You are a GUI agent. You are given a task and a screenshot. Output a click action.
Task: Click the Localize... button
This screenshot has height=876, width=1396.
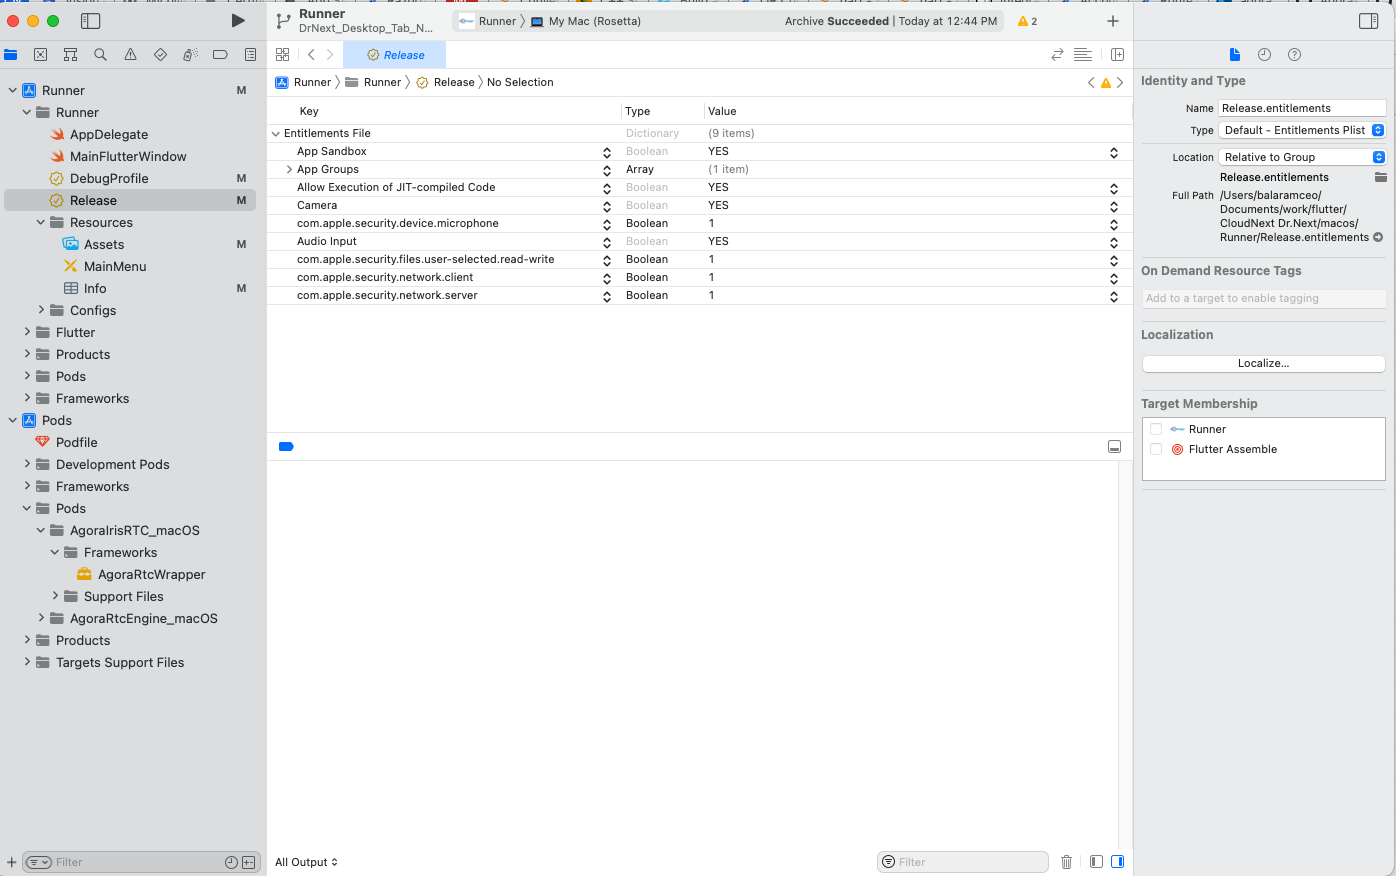(1263, 363)
